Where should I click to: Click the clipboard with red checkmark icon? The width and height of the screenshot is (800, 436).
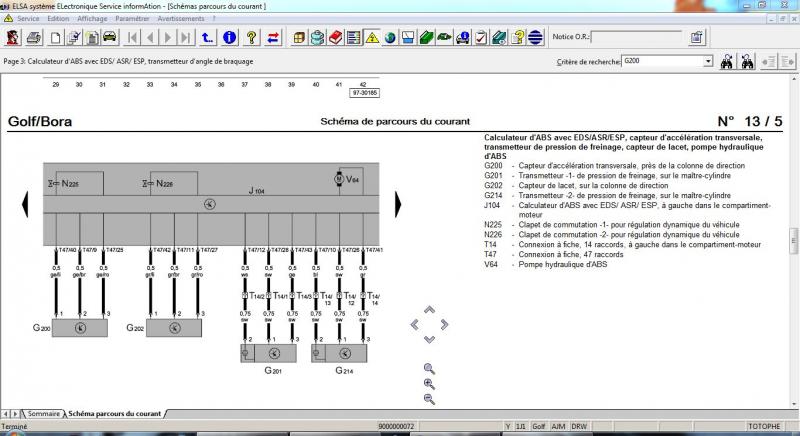(x=481, y=37)
